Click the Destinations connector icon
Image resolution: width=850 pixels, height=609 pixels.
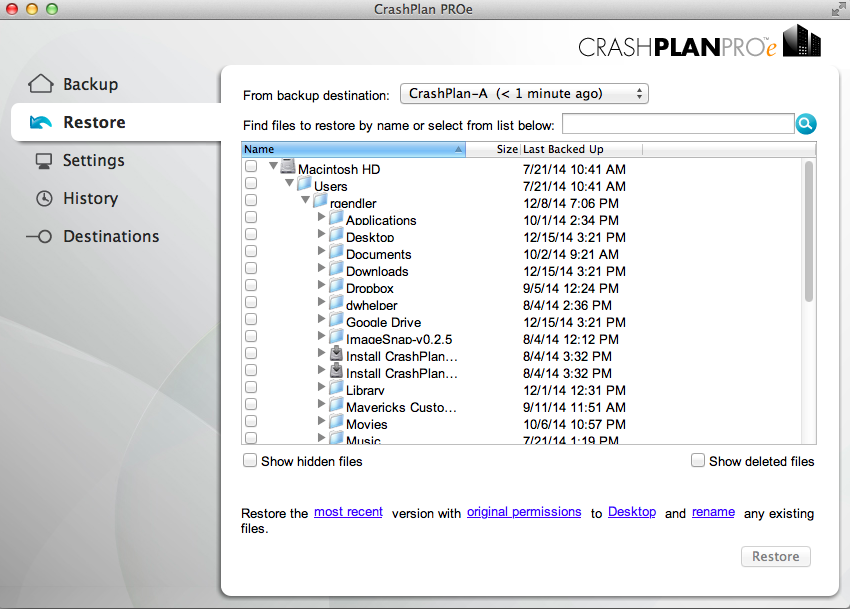point(39,236)
